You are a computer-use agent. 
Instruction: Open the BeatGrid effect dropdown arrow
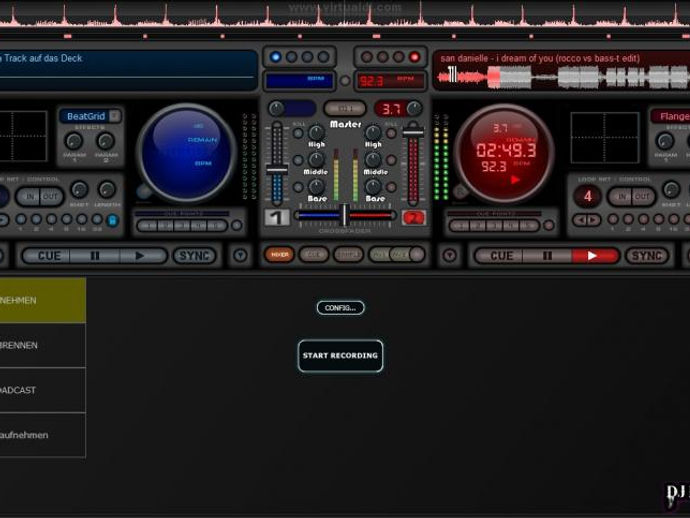click(114, 116)
